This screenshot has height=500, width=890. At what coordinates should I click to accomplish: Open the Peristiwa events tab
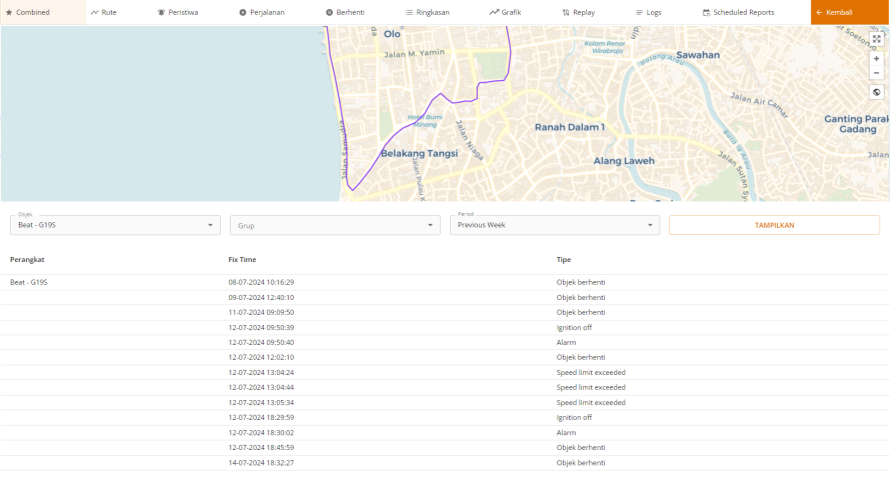178,12
